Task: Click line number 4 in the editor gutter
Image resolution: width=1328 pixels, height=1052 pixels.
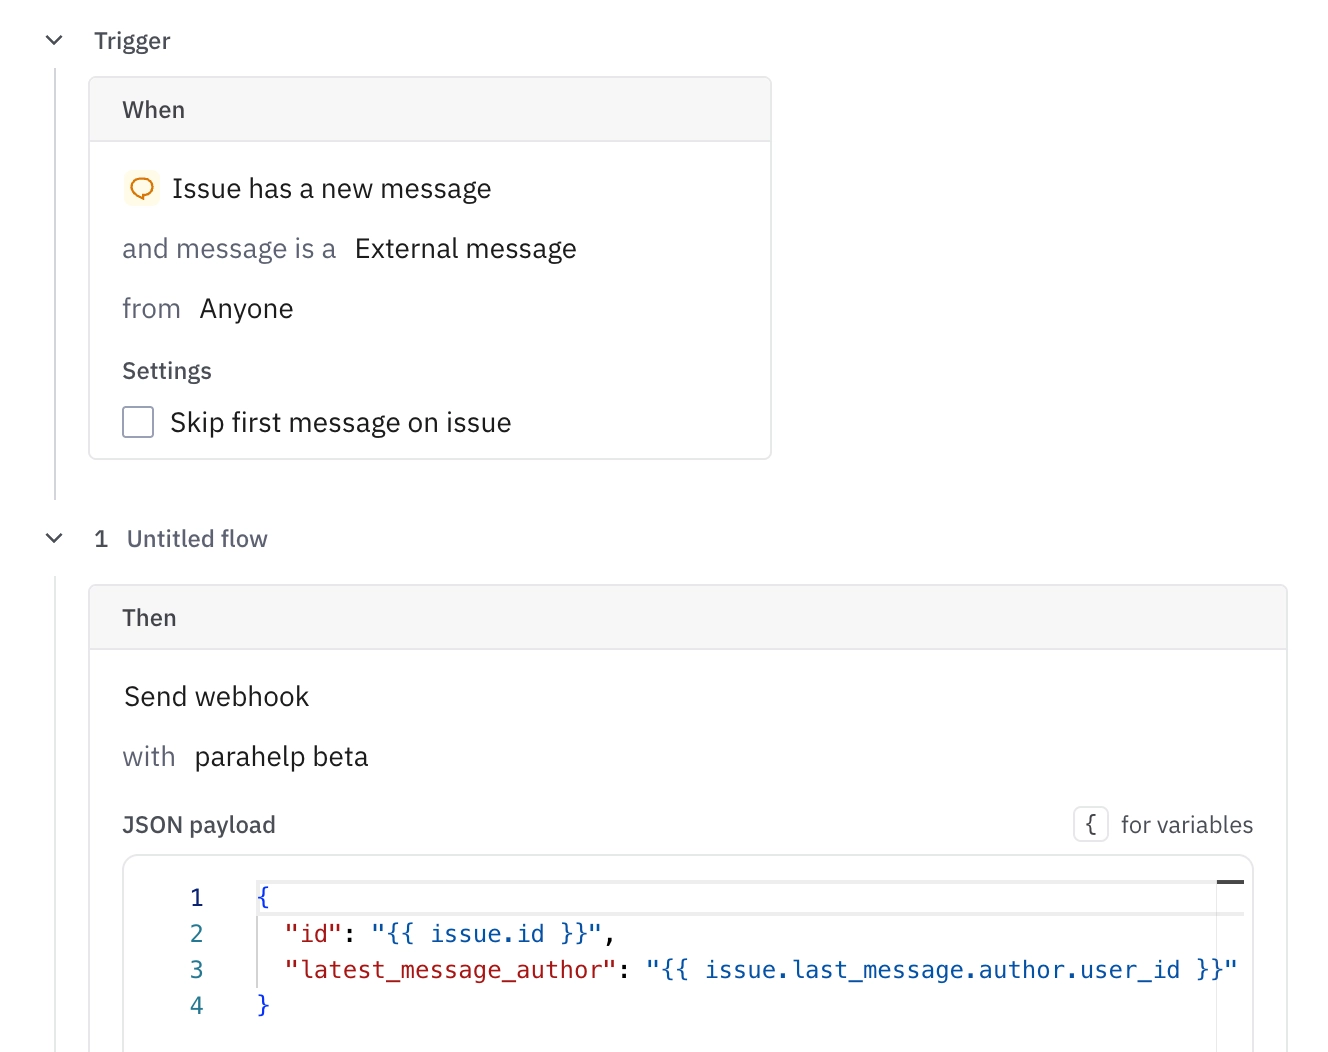Action: (x=196, y=1005)
